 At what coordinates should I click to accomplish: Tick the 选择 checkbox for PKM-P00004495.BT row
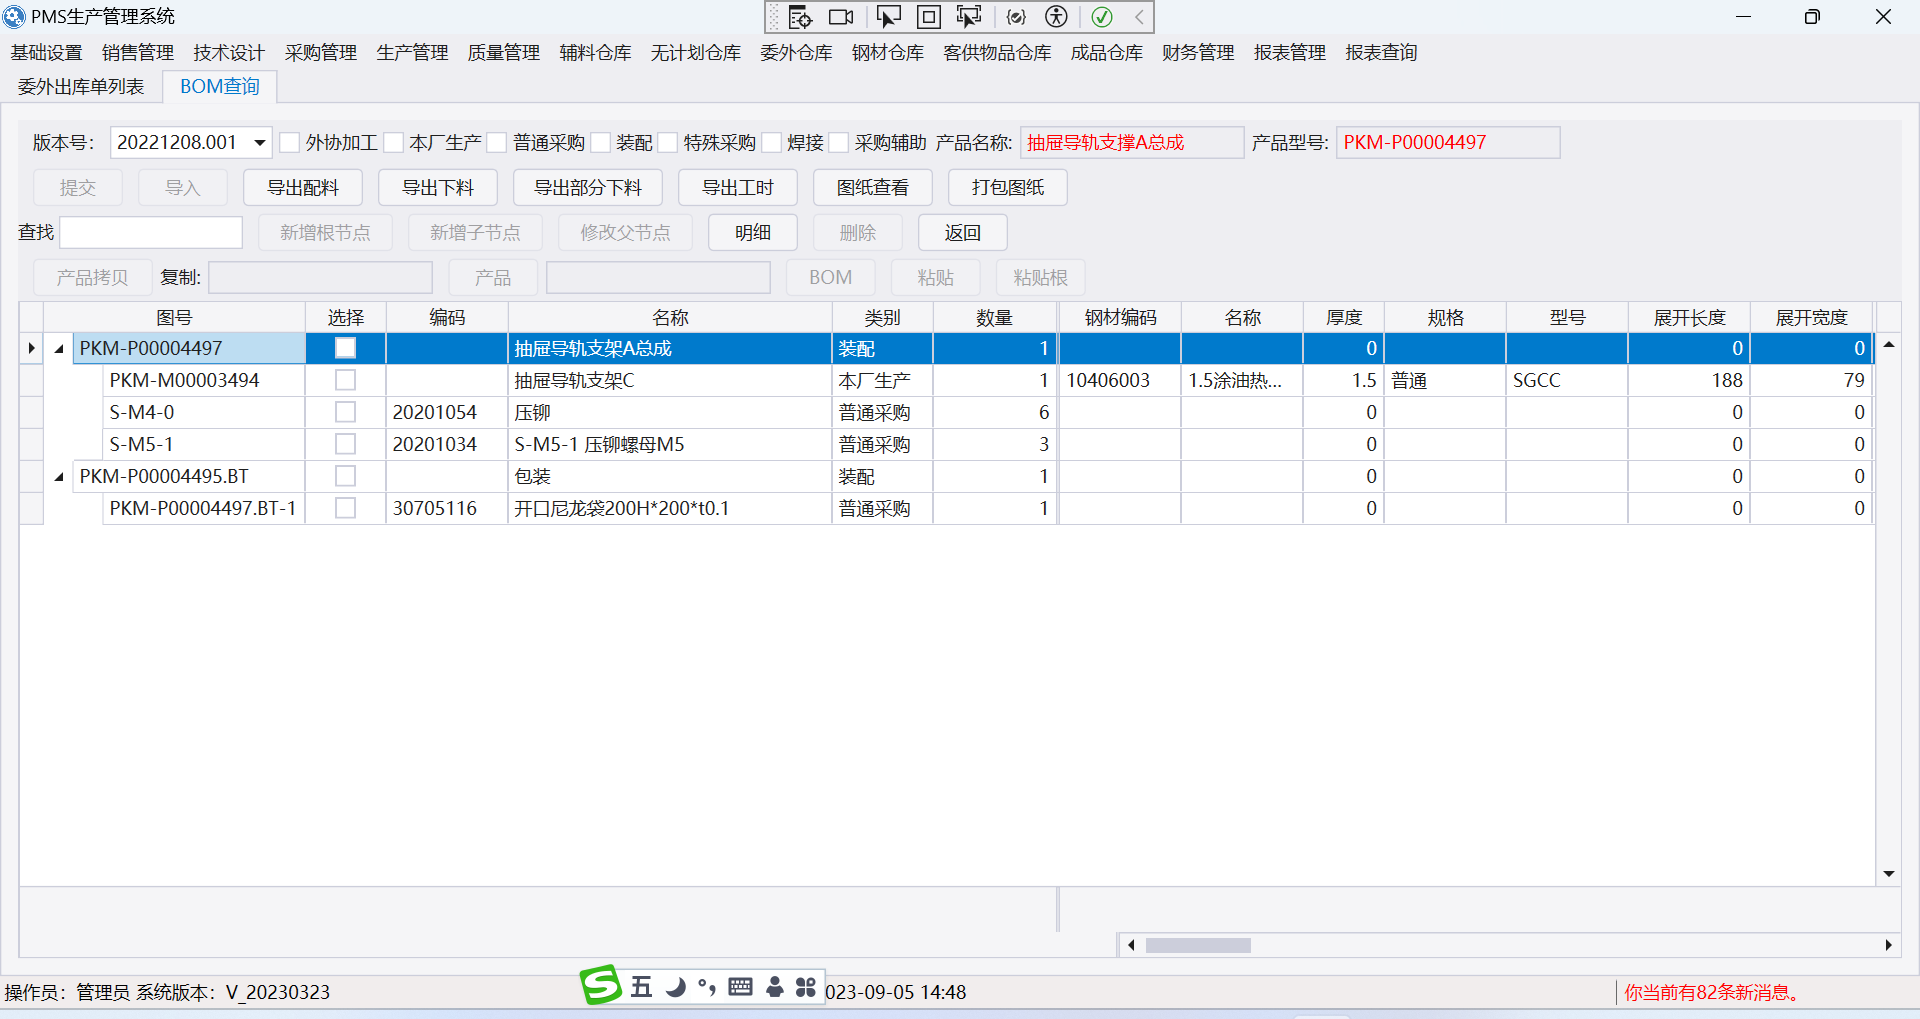(345, 476)
